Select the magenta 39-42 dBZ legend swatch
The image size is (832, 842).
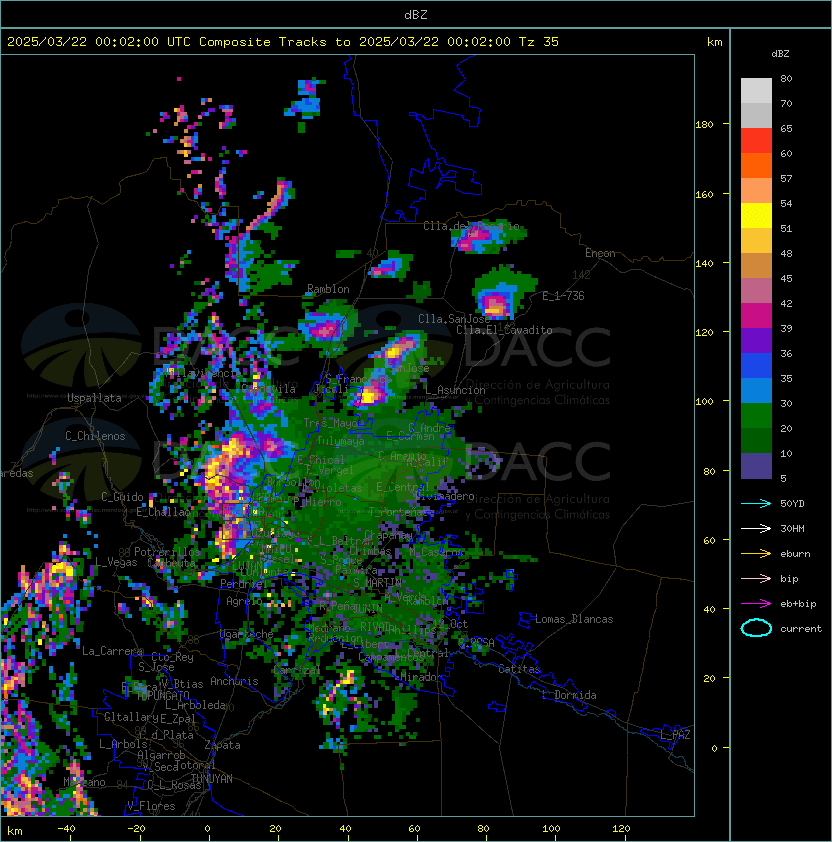click(756, 316)
